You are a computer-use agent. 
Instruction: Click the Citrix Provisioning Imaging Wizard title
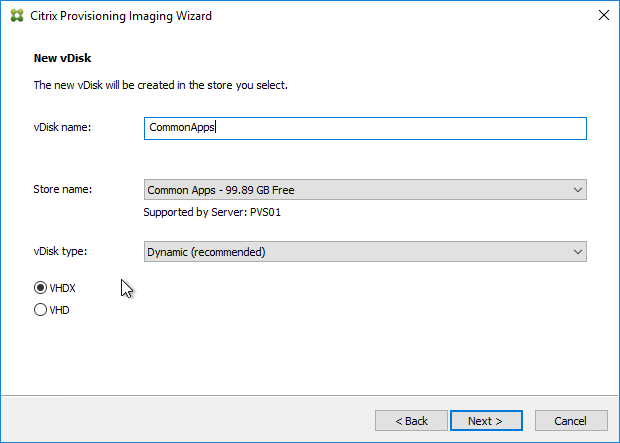coord(121,16)
